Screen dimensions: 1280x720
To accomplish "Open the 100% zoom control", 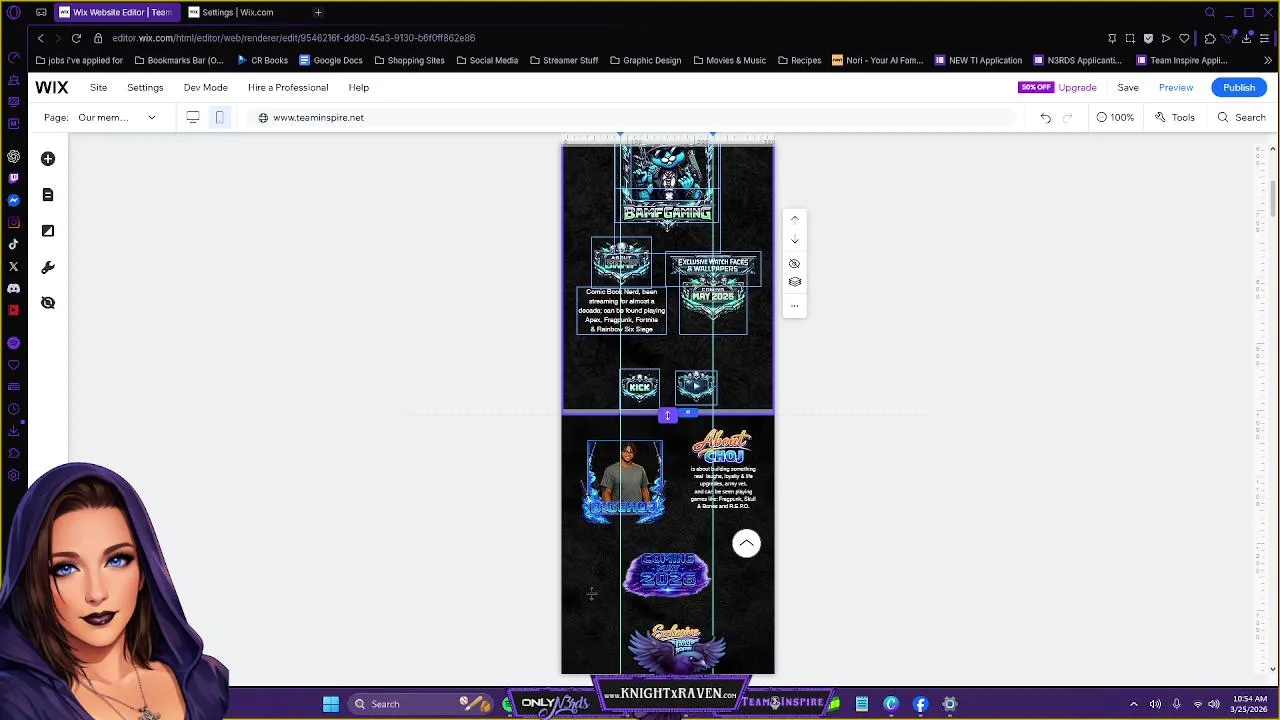I will click(x=1115, y=117).
